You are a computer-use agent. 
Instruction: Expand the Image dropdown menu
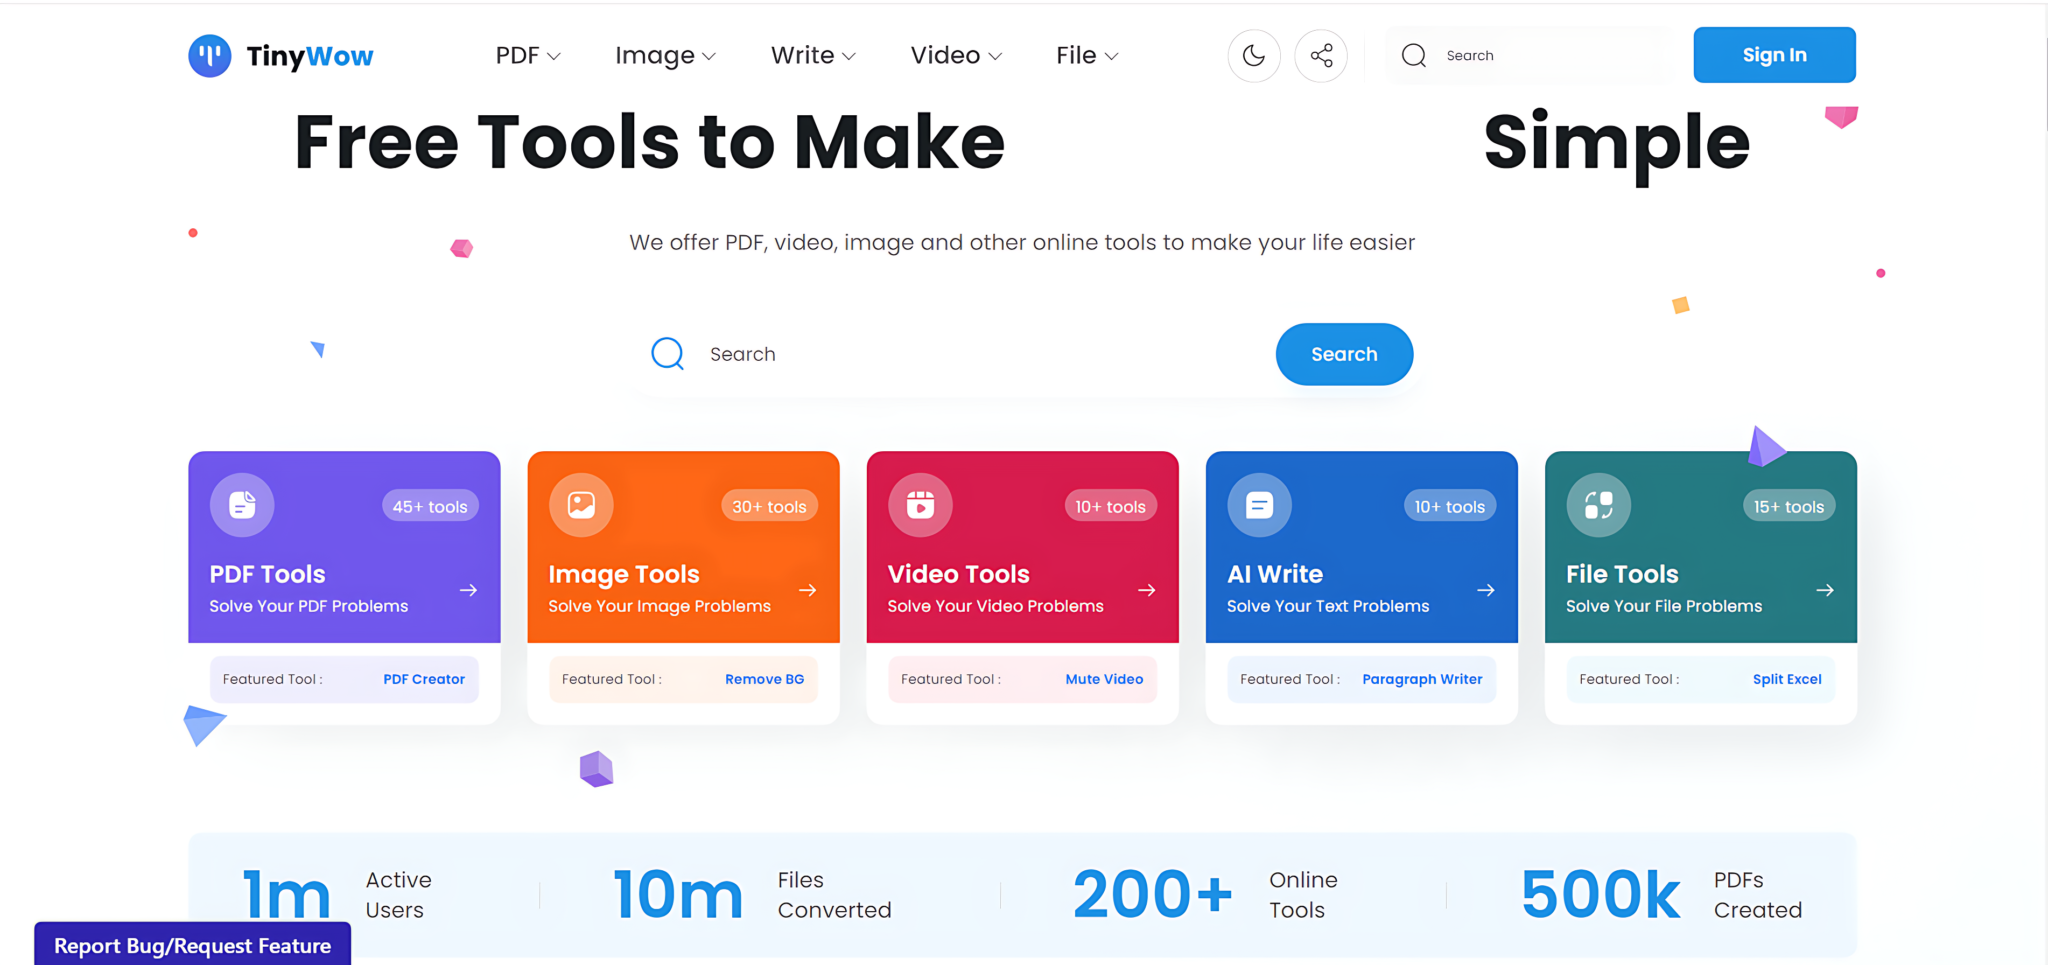pos(665,56)
